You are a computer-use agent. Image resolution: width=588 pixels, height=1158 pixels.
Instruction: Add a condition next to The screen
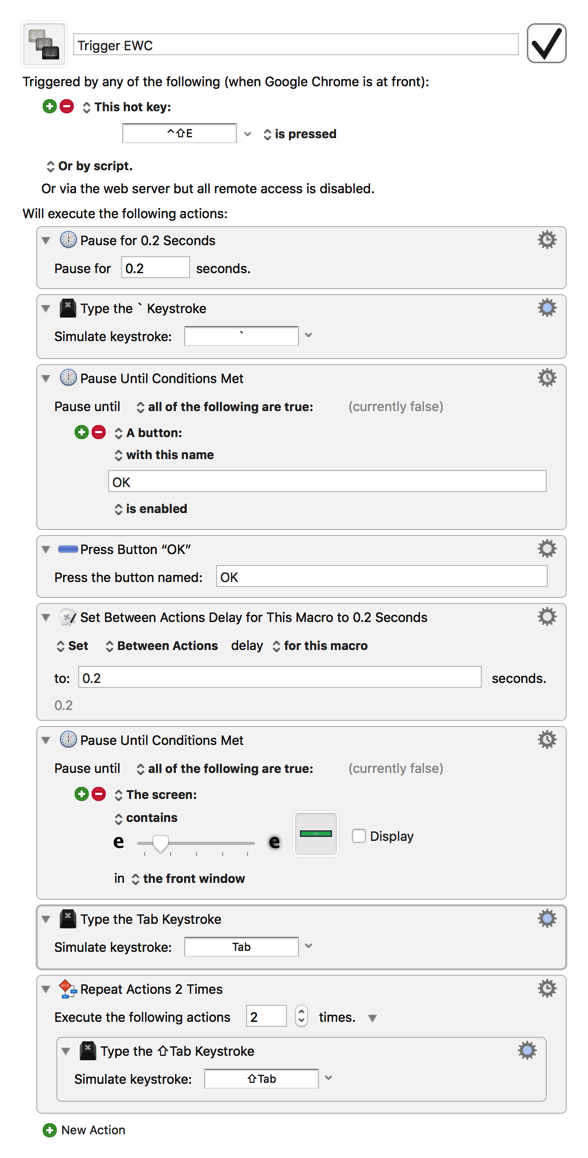82,795
